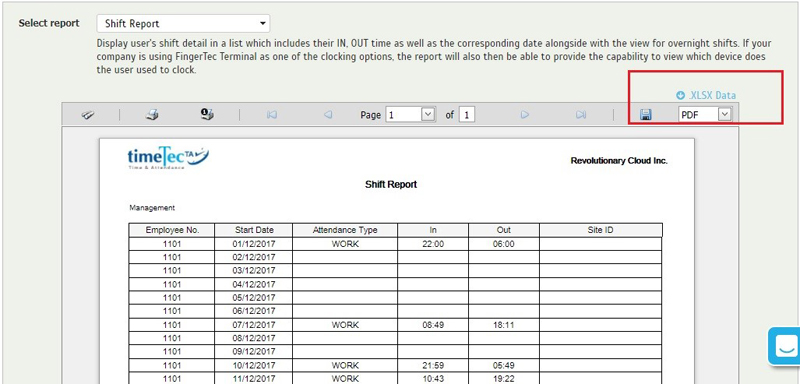Viewport: 800px width, 384px height.
Task: Go to previous page arrow
Action: tap(328, 115)
